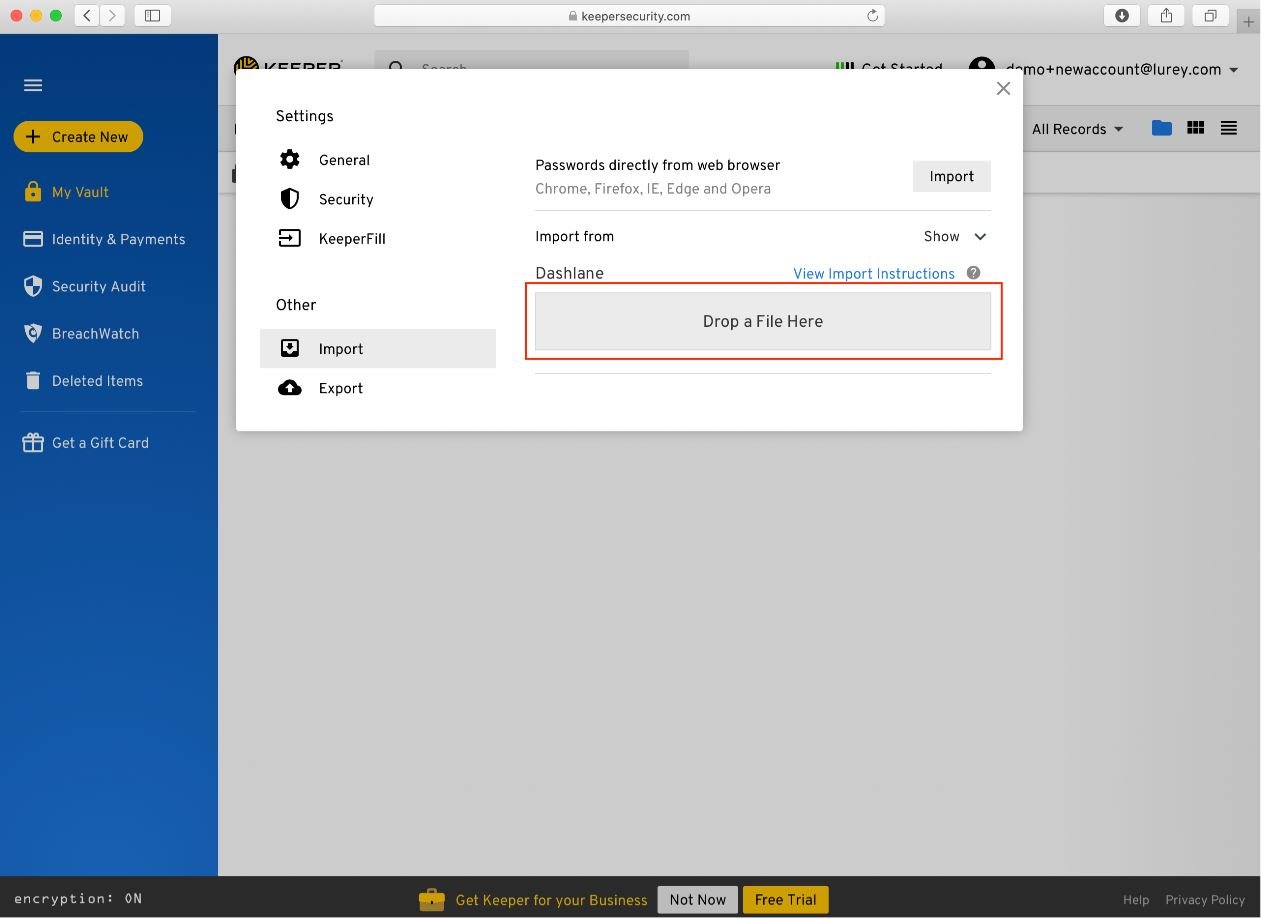Open Get a Gift Card
The width and height of the screenshot is (1261, 919).
point(100,443)
